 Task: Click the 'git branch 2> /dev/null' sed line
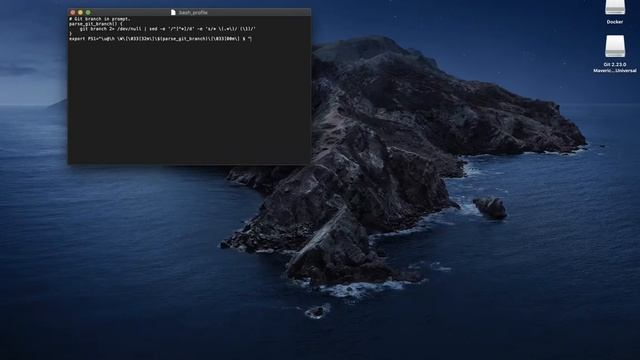pyautogui.click(x=167, y=29)
